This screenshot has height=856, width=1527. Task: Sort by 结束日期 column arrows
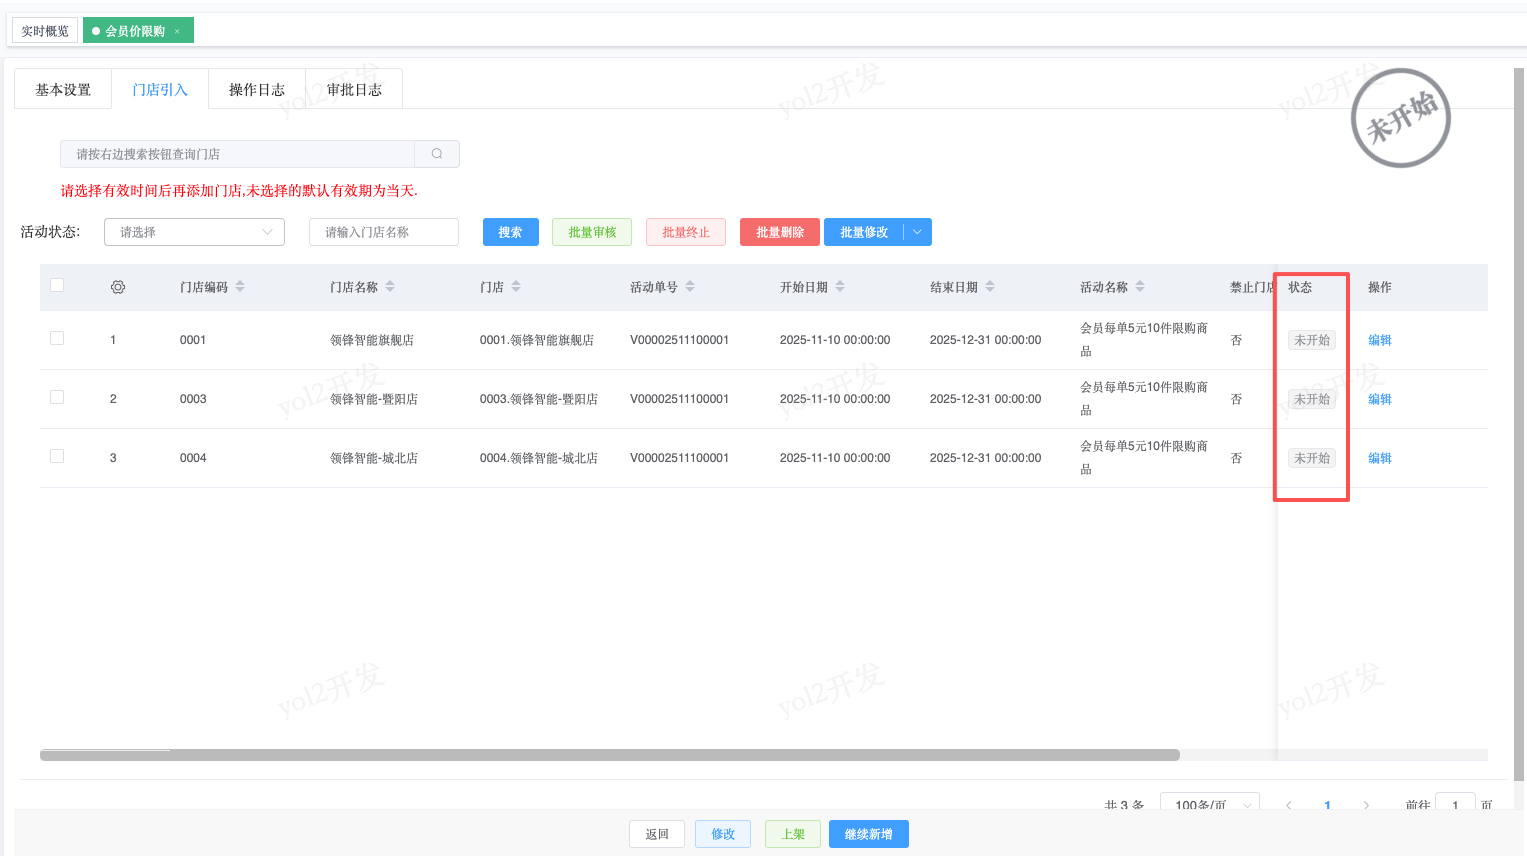(x=990, y=287)
